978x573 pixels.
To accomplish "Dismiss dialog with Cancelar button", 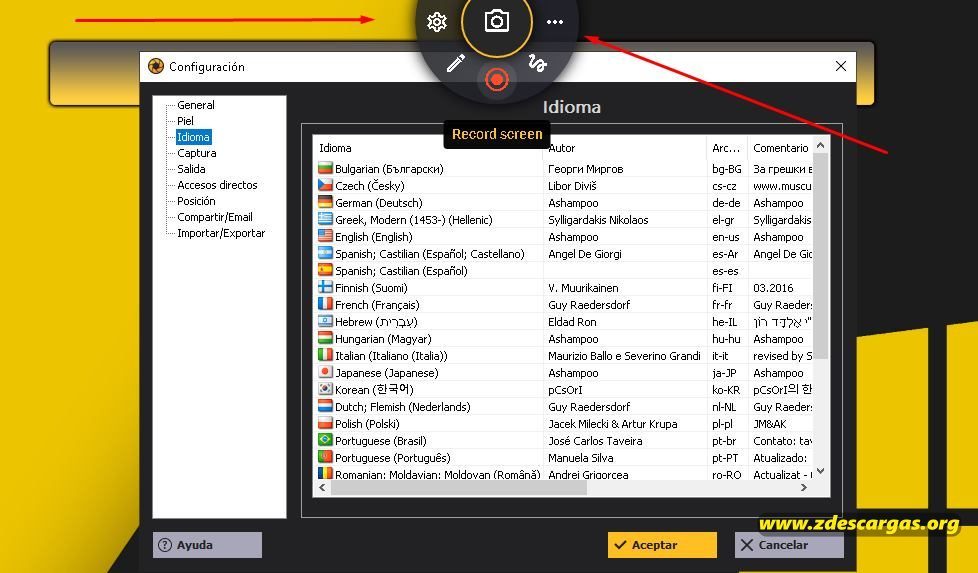I will coord(789,545).
